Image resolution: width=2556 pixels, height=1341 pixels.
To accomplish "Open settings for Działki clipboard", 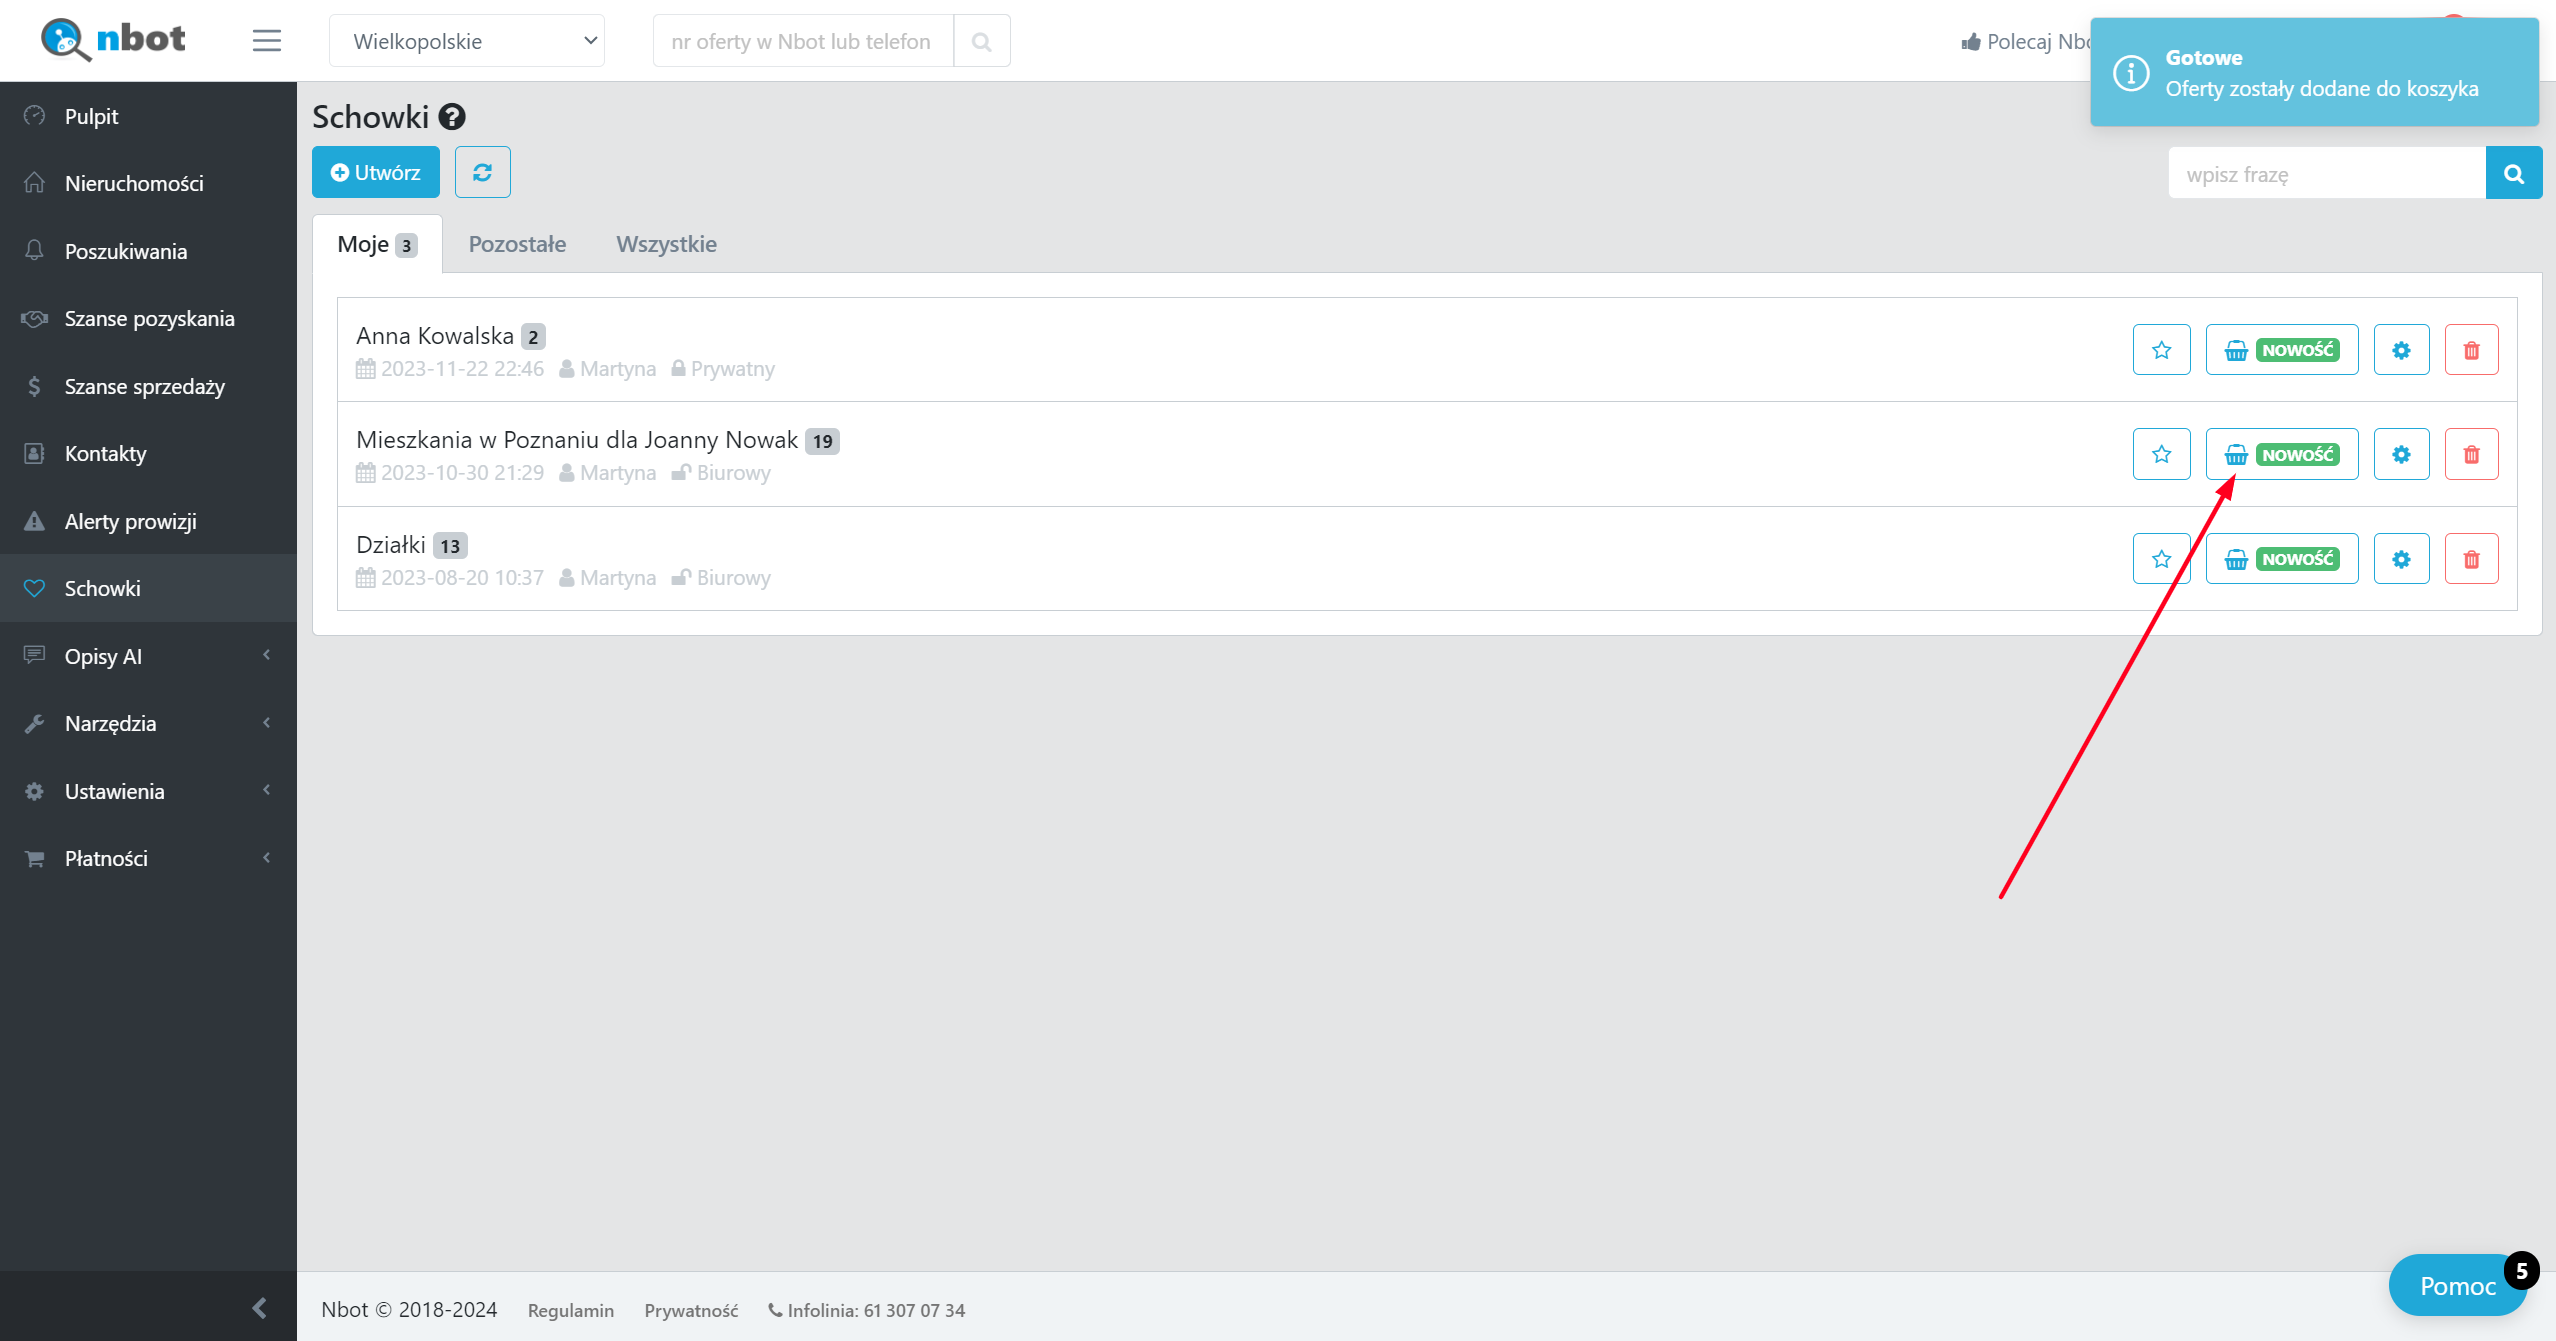I will (x=2402, y=559).
